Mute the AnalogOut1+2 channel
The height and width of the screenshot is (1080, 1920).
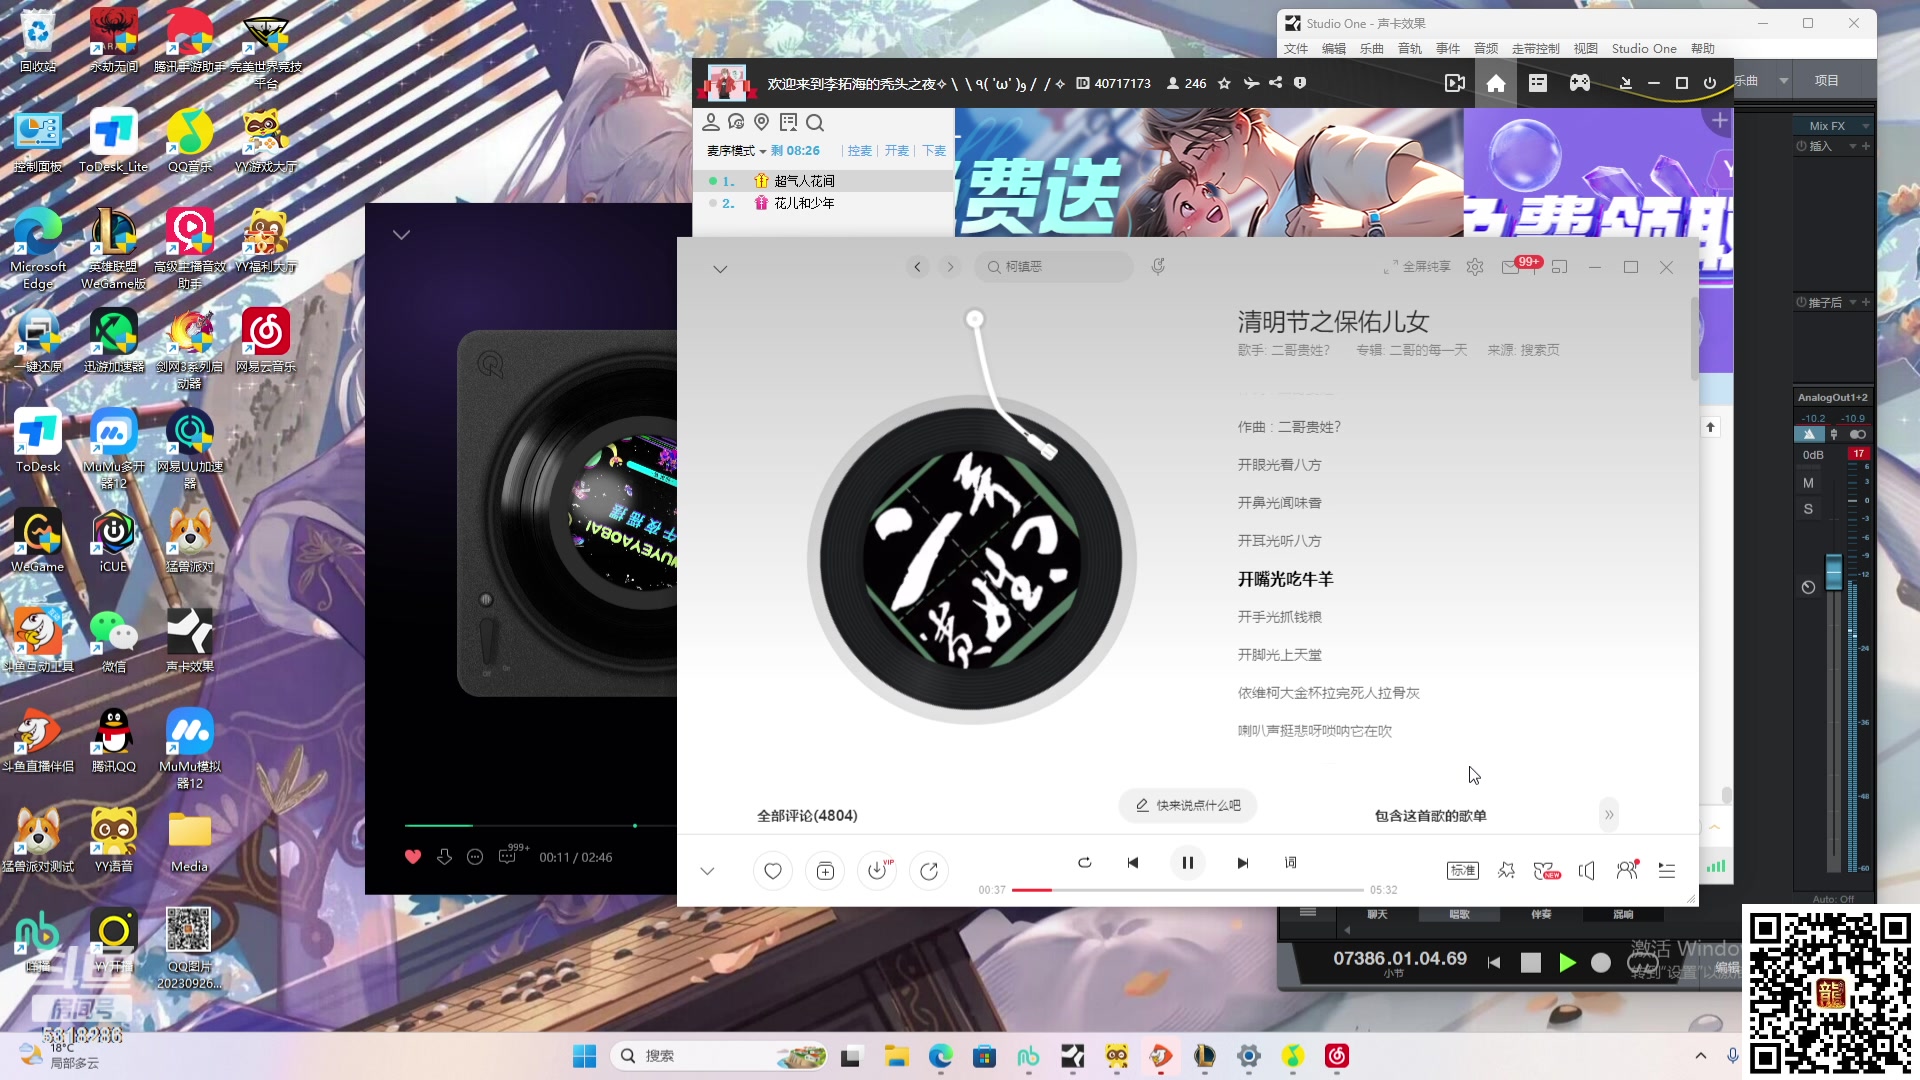[x=1808, y=483]
